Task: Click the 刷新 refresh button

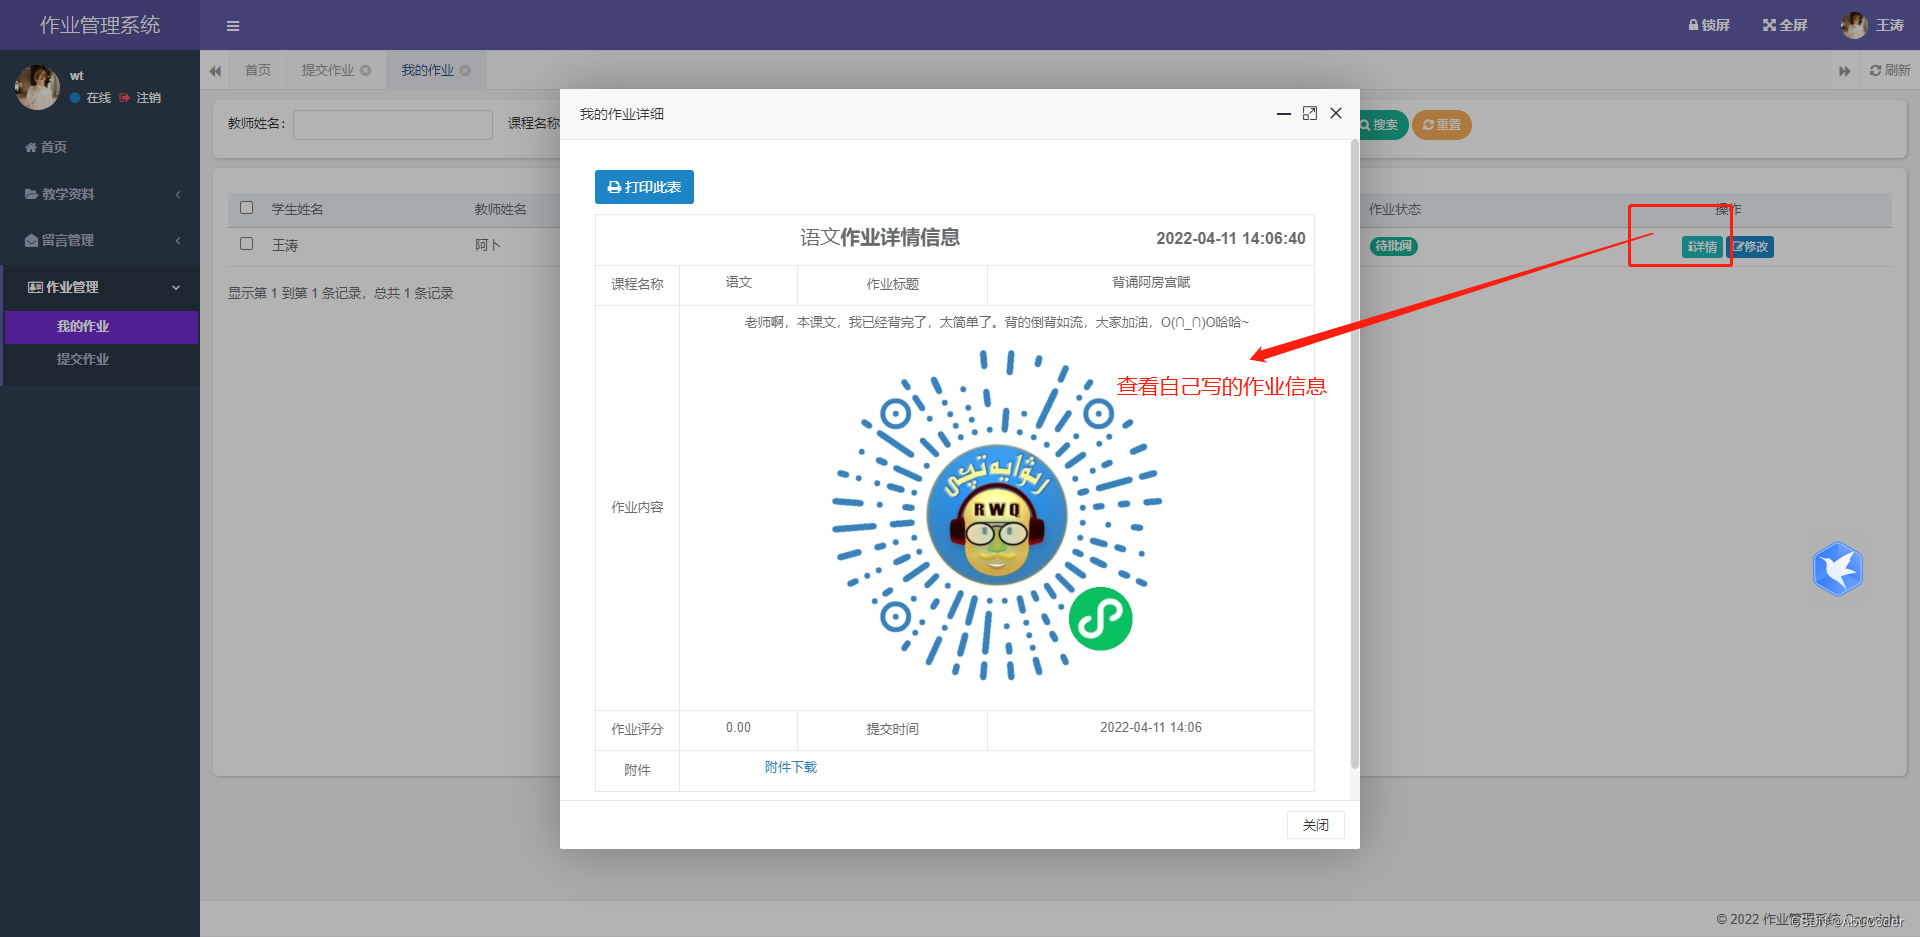Action: point(1890,70)
